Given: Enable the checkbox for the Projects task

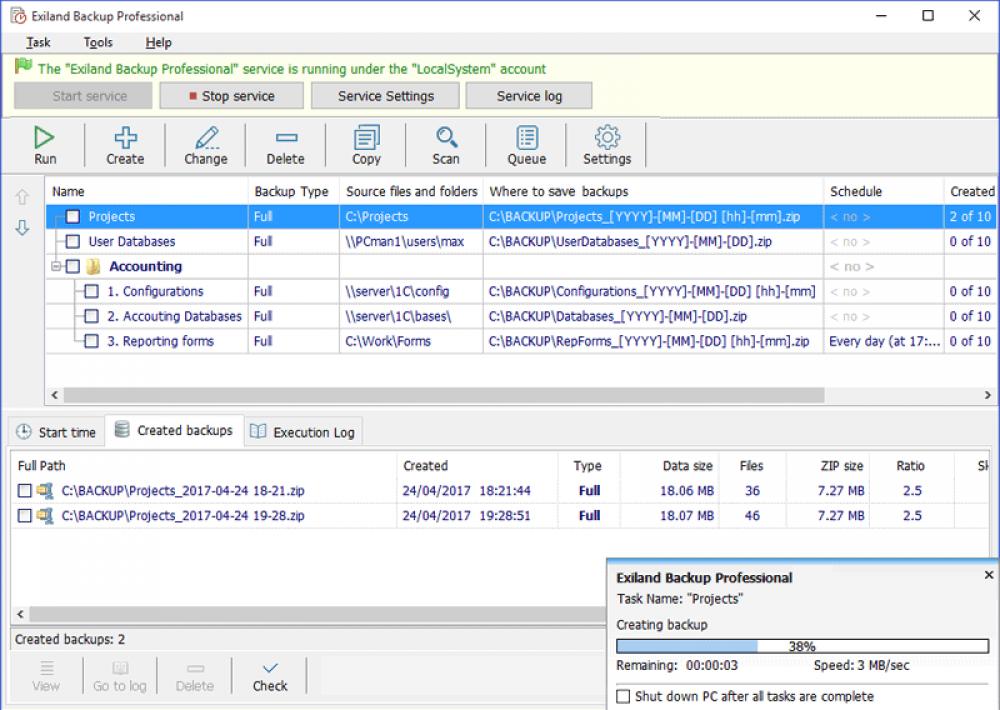Looking at the screenshot, I should 74,216.
